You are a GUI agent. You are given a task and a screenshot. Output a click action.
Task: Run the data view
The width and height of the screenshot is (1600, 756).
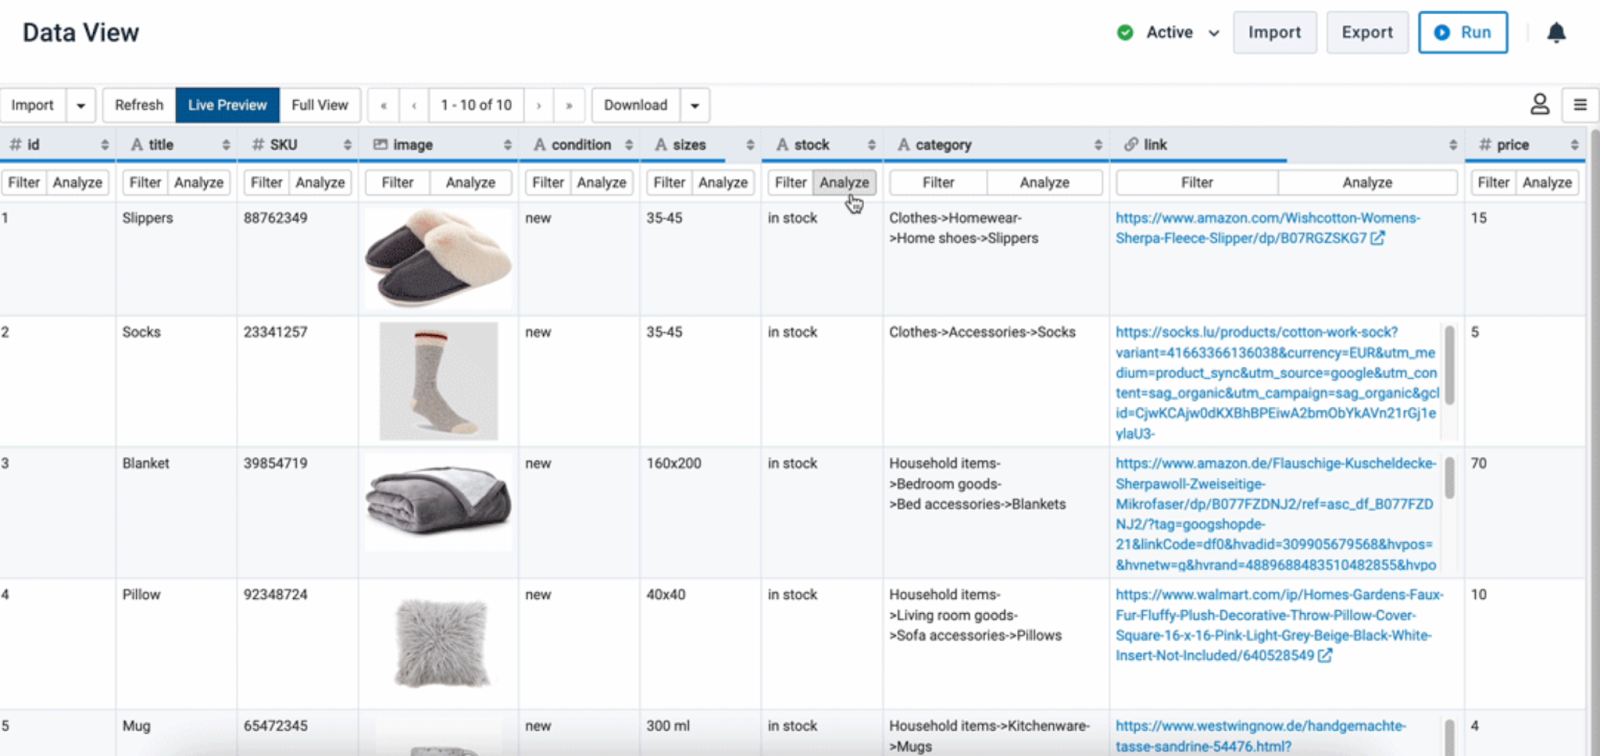point(1463,33)
